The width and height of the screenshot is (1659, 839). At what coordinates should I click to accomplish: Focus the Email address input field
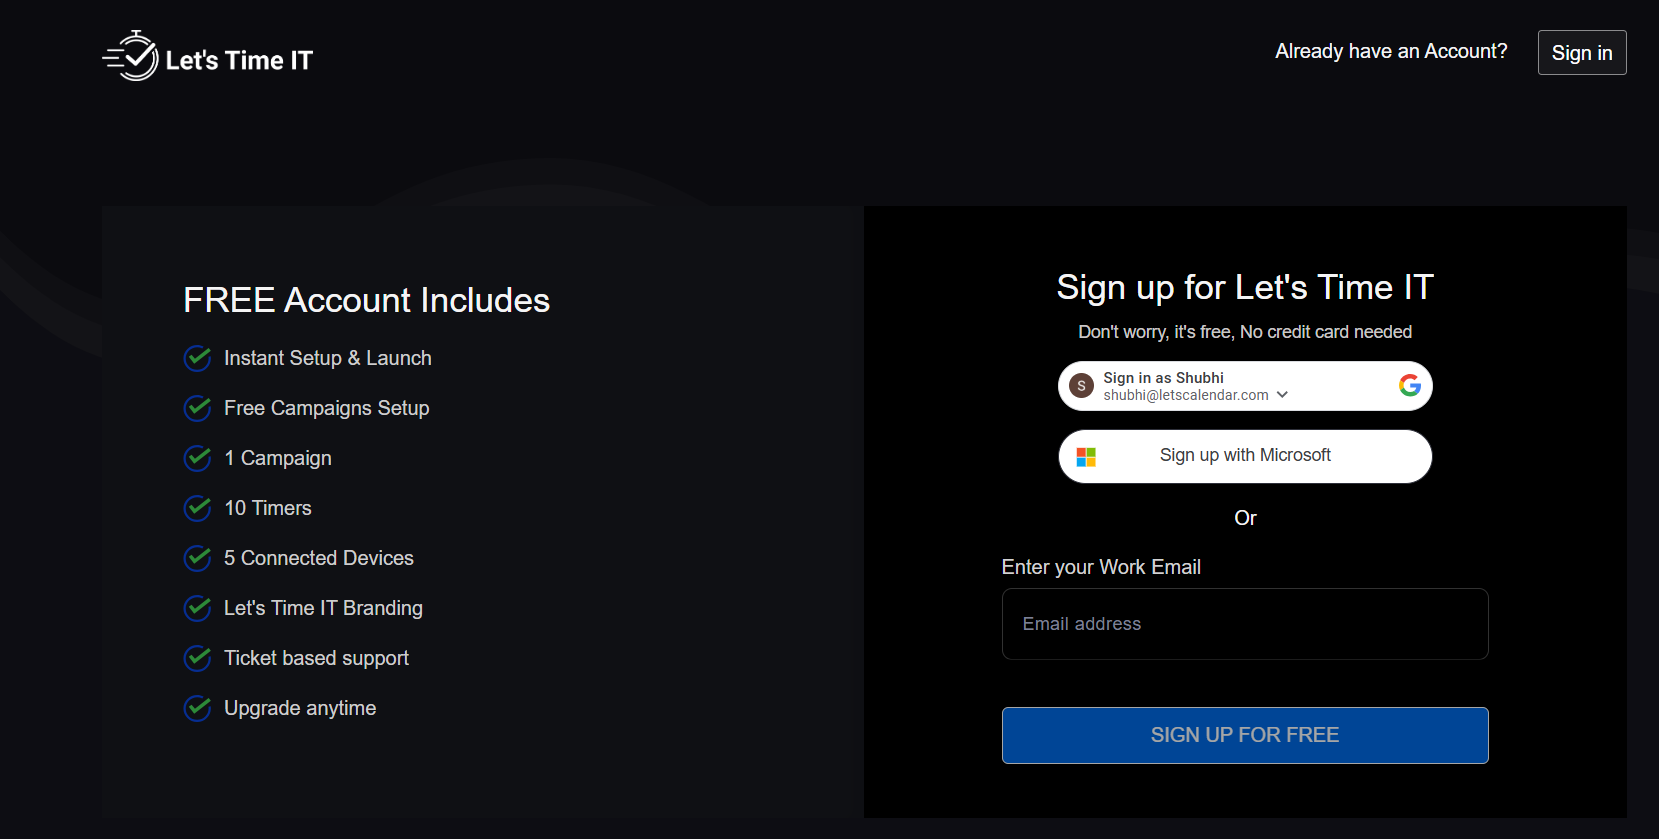[1245, 624]
